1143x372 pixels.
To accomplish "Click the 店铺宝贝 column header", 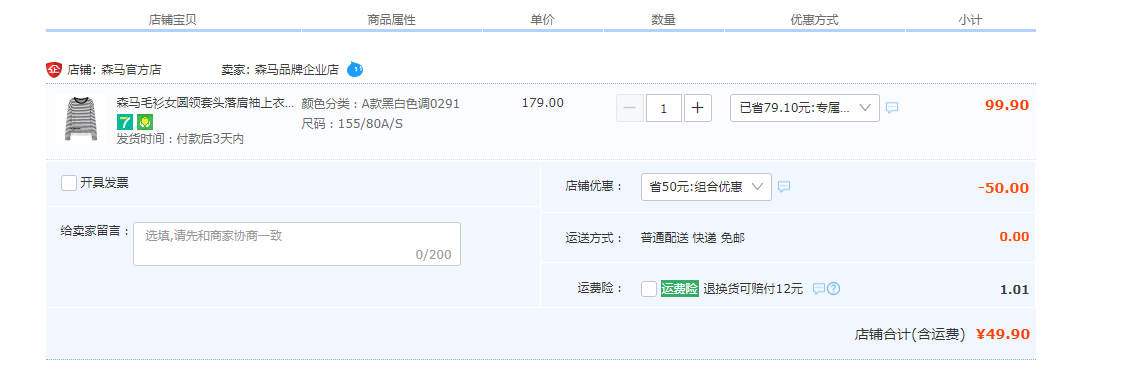I will pos(173,20).
